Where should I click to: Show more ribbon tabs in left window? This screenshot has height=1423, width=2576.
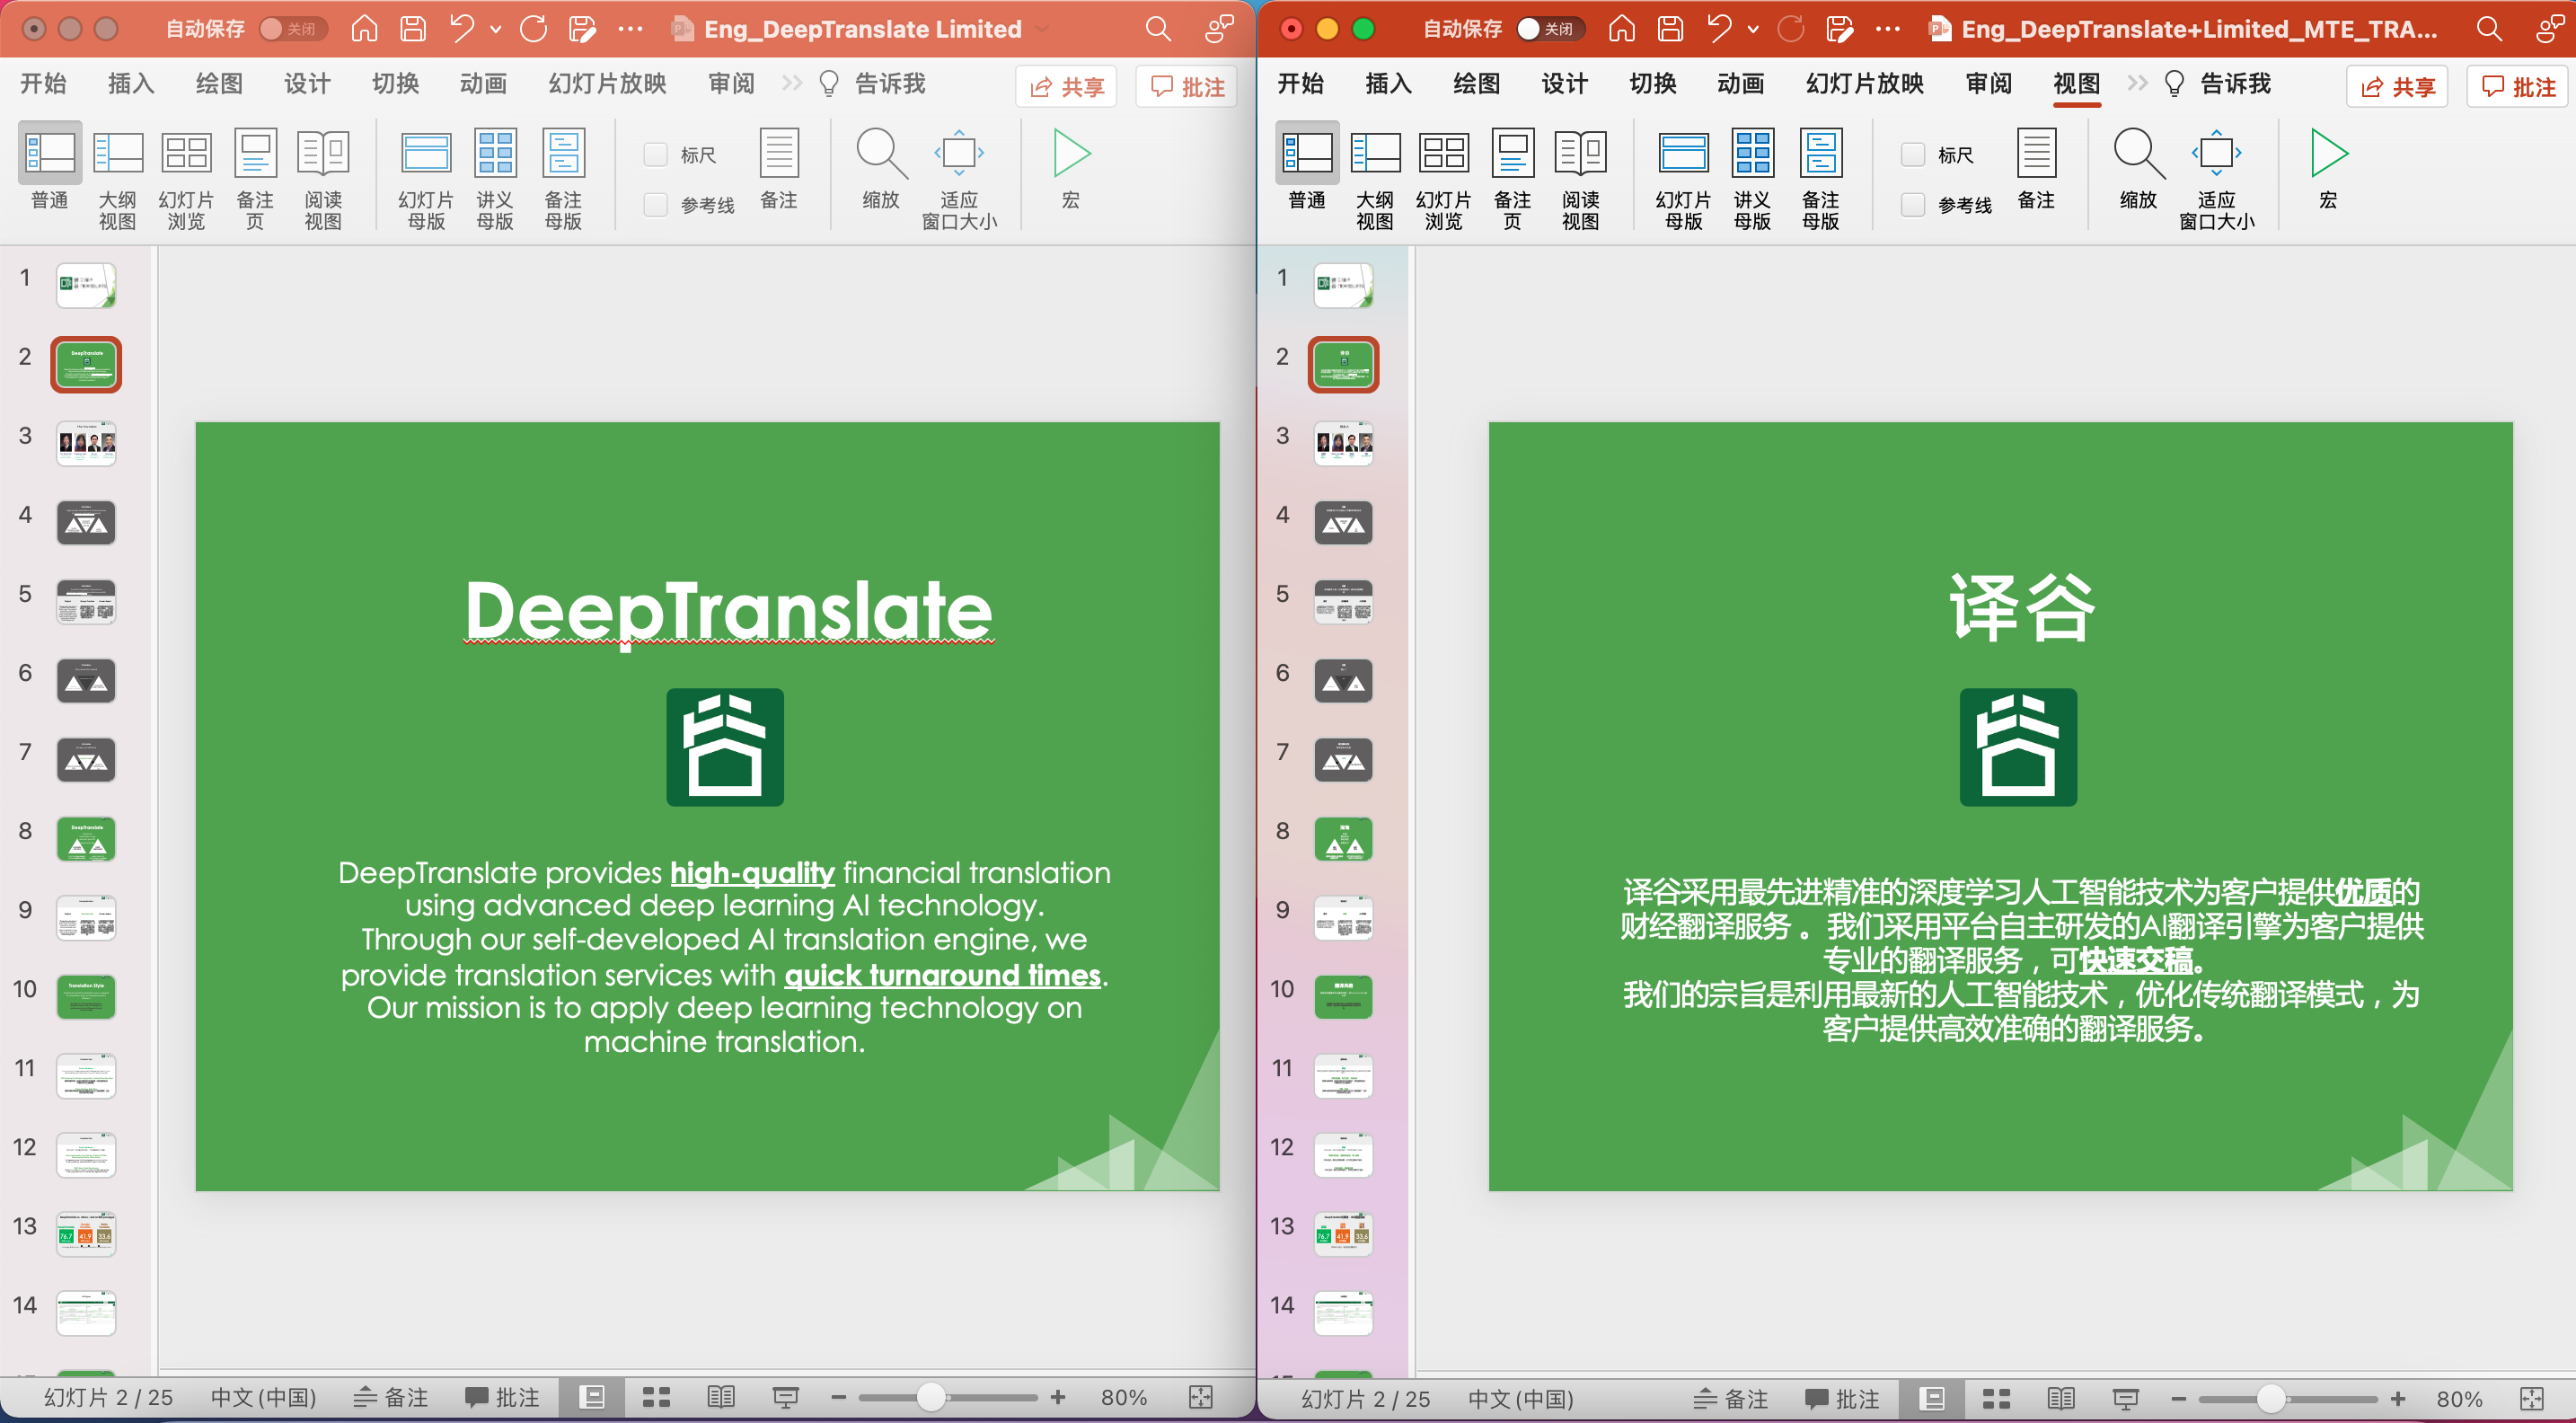[791, 83]
